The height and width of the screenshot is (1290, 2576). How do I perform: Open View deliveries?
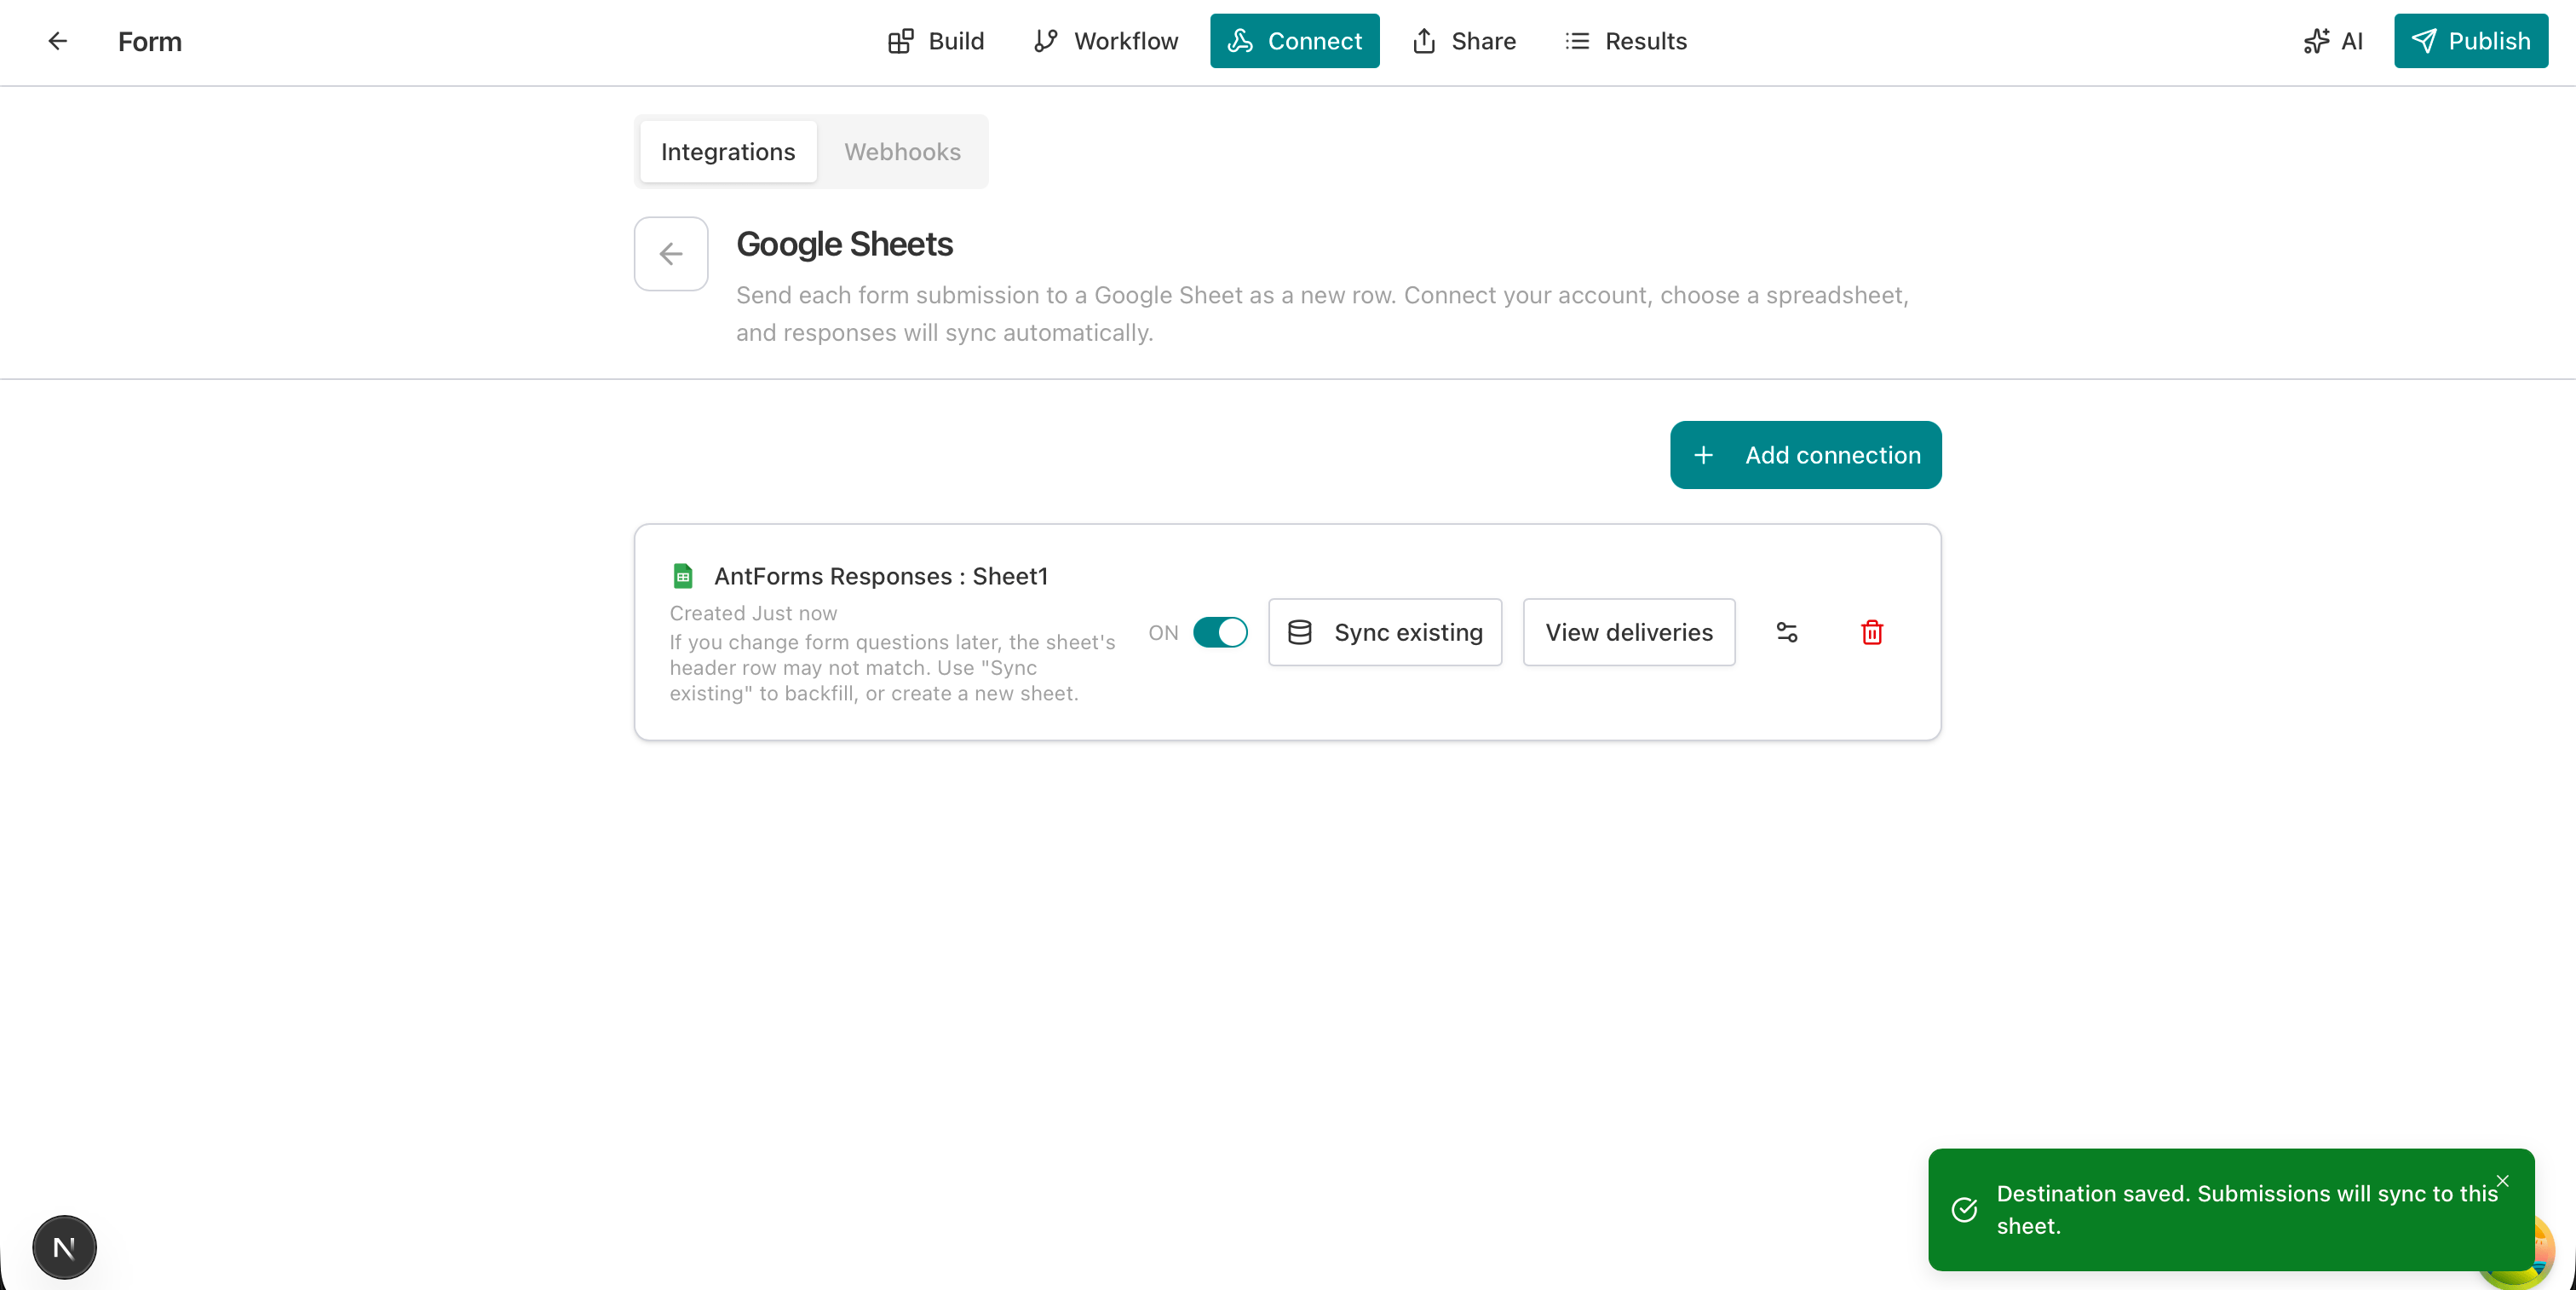(x=1628, y=632)
